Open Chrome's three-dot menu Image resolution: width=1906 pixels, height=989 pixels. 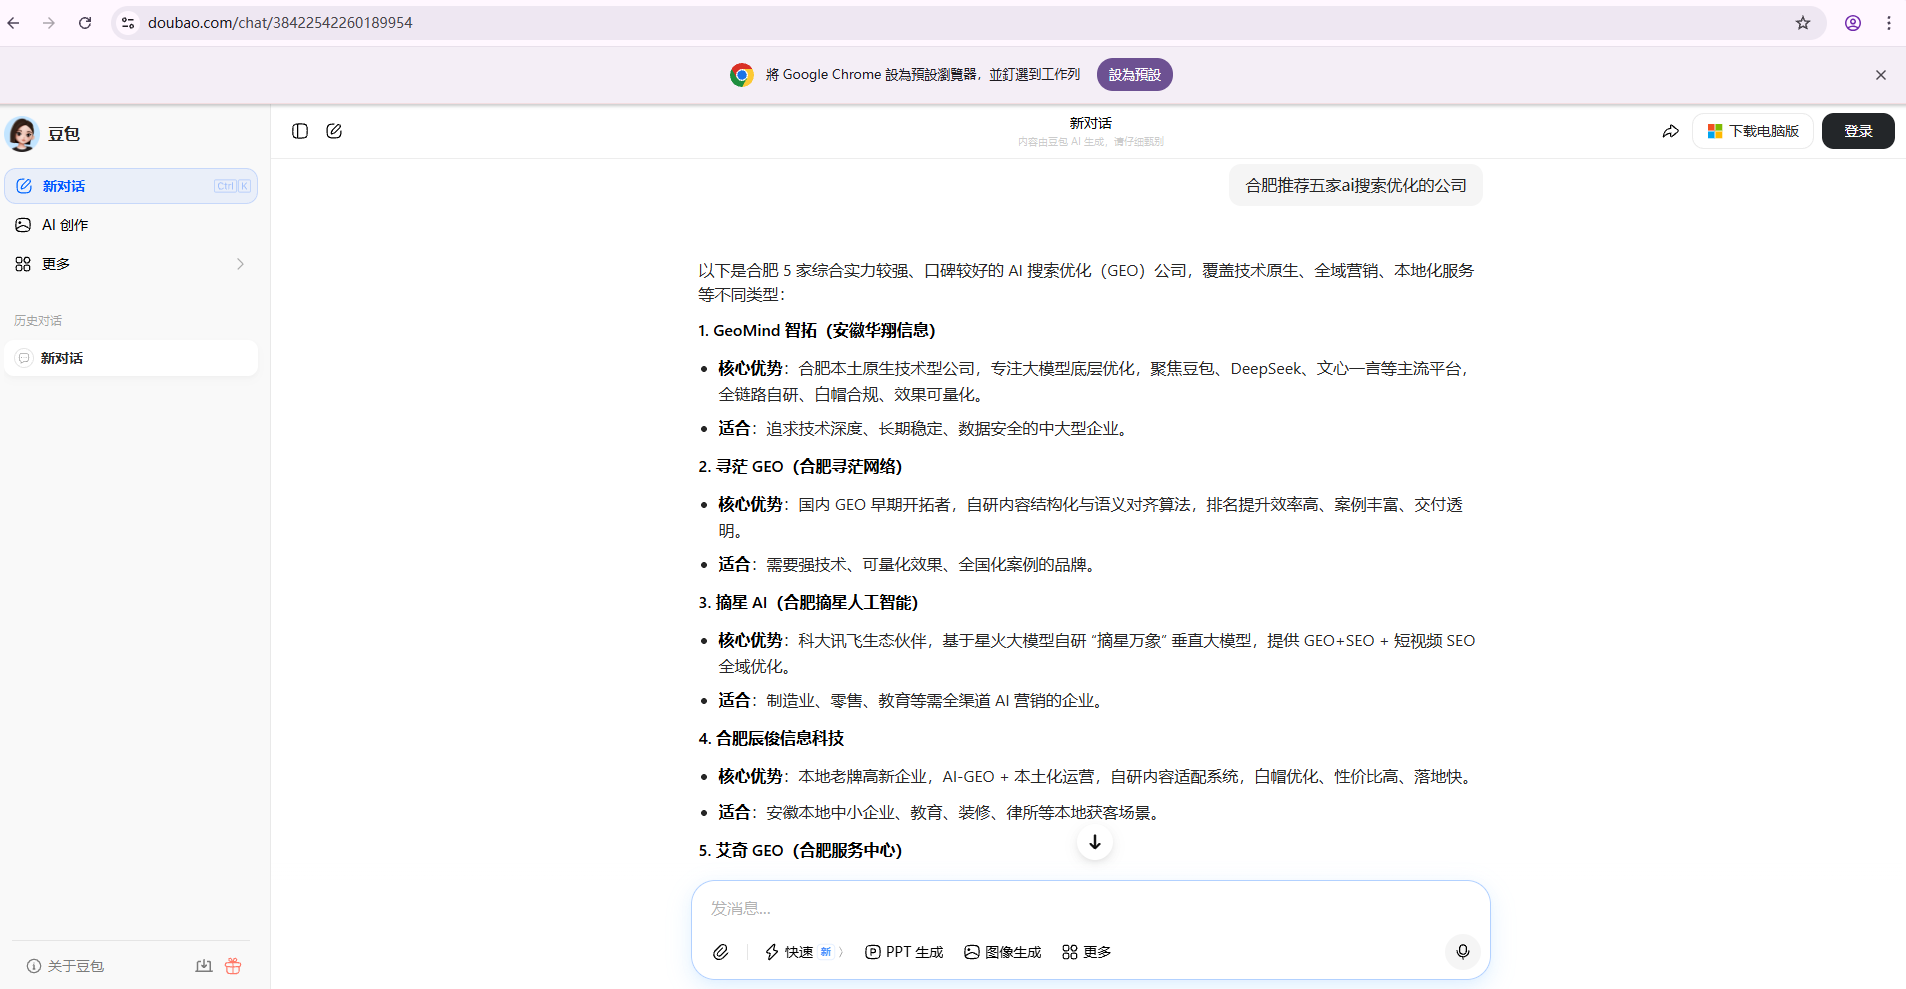pos(1888,22)
